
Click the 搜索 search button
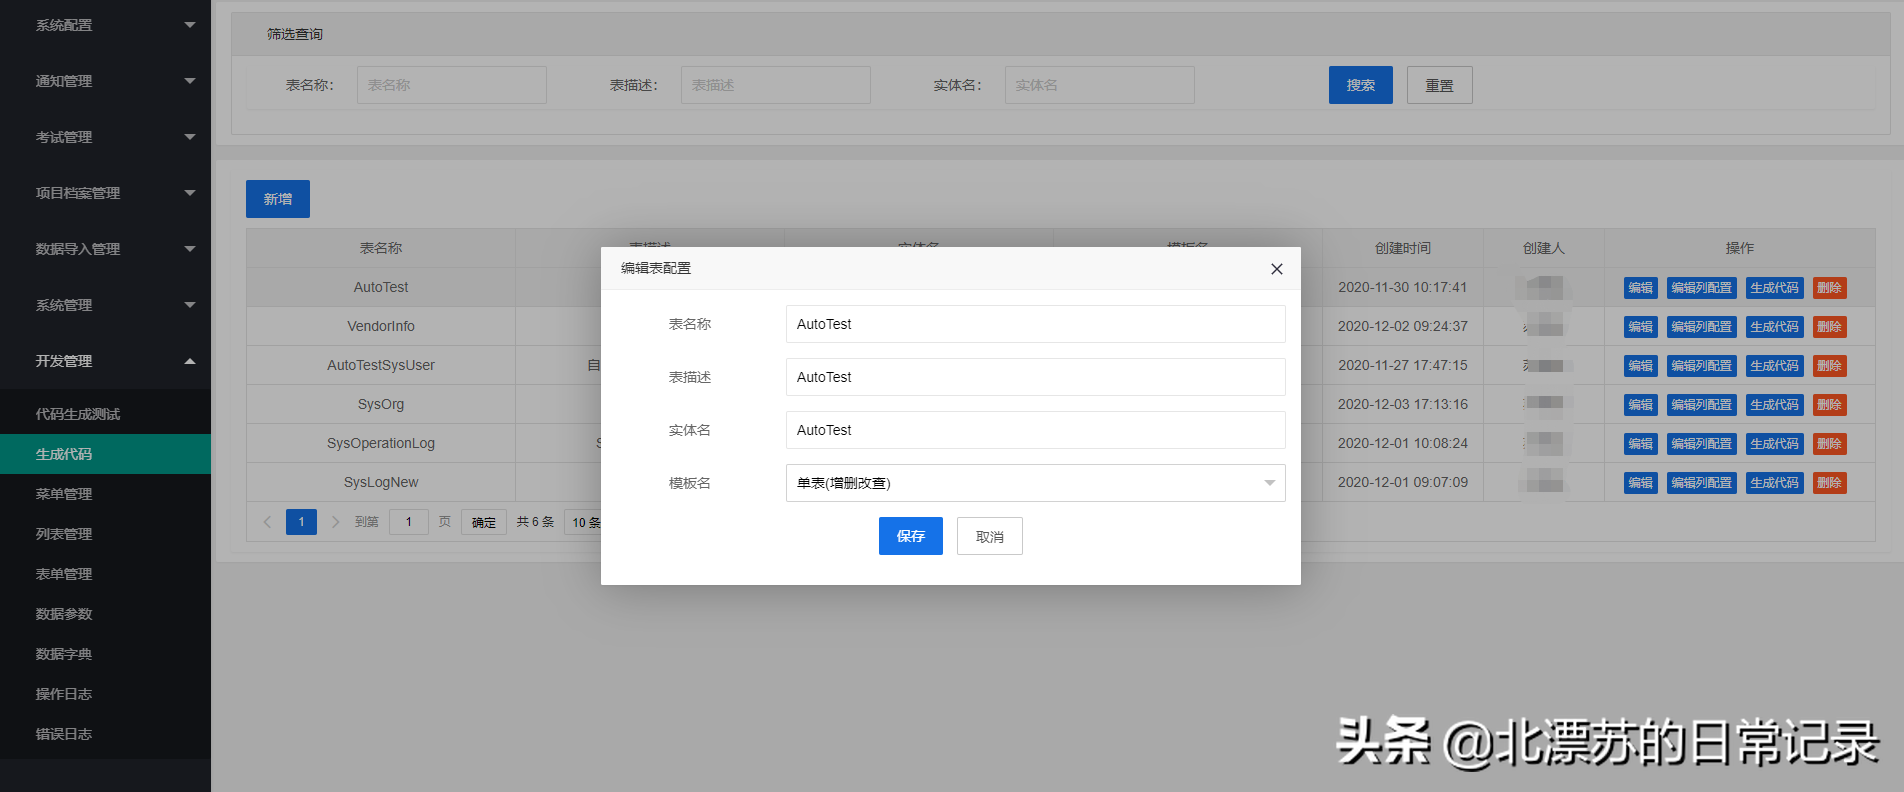(x=1360, y=85)
